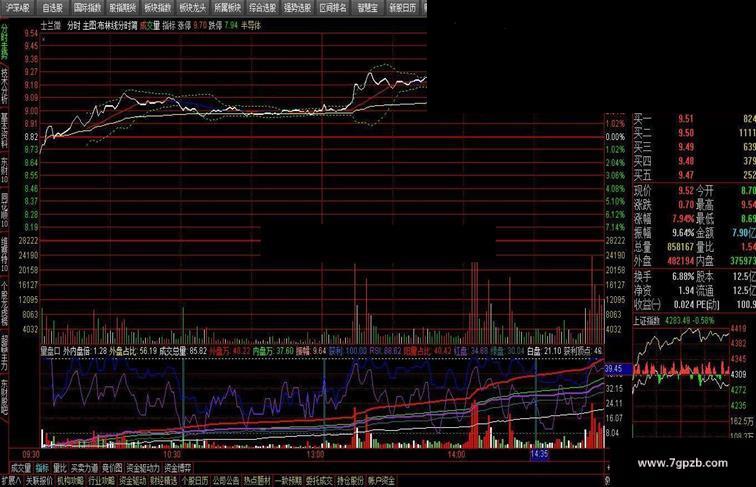Click the 换手 value 6.88%
The height and width of the screenshot is (487, 756).
point(683,277)
